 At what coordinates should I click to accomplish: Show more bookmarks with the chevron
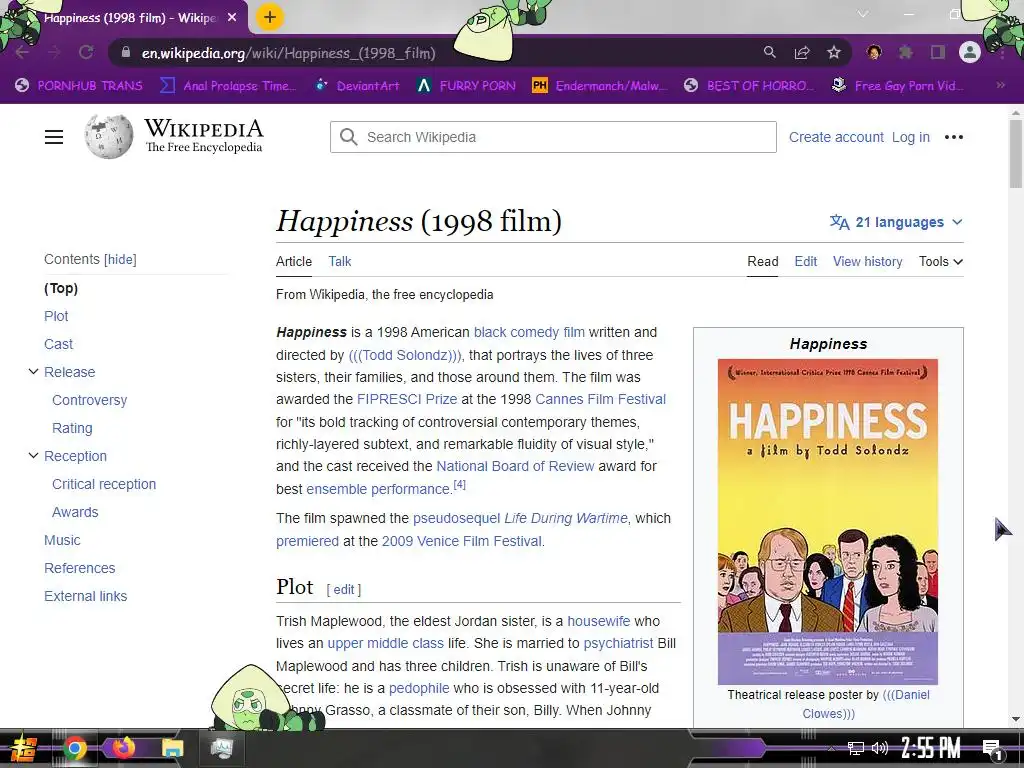tap(1000, 85)
